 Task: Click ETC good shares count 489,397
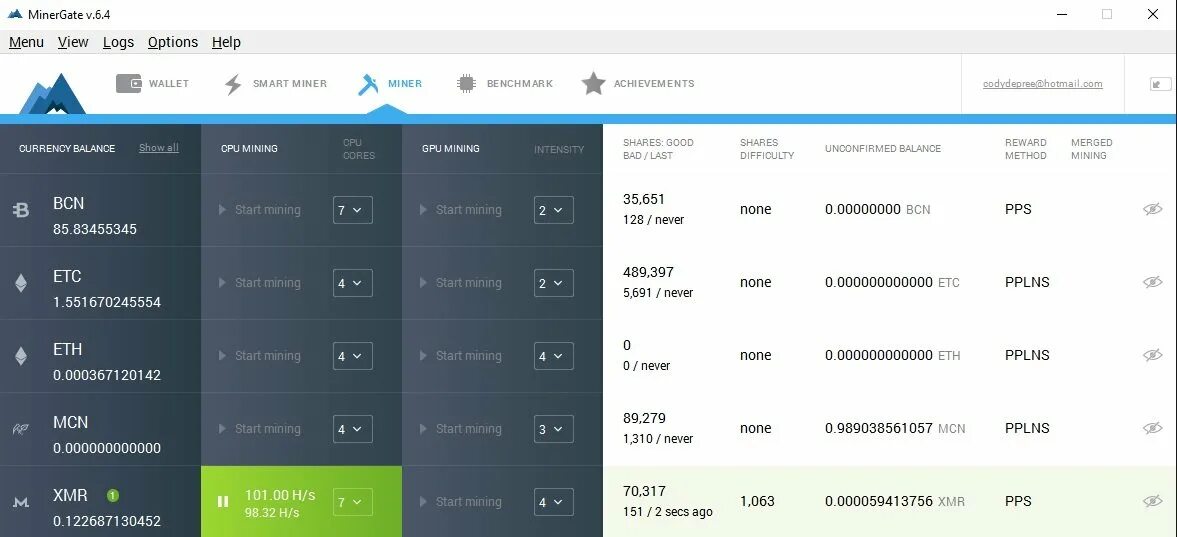pos(649,272)
